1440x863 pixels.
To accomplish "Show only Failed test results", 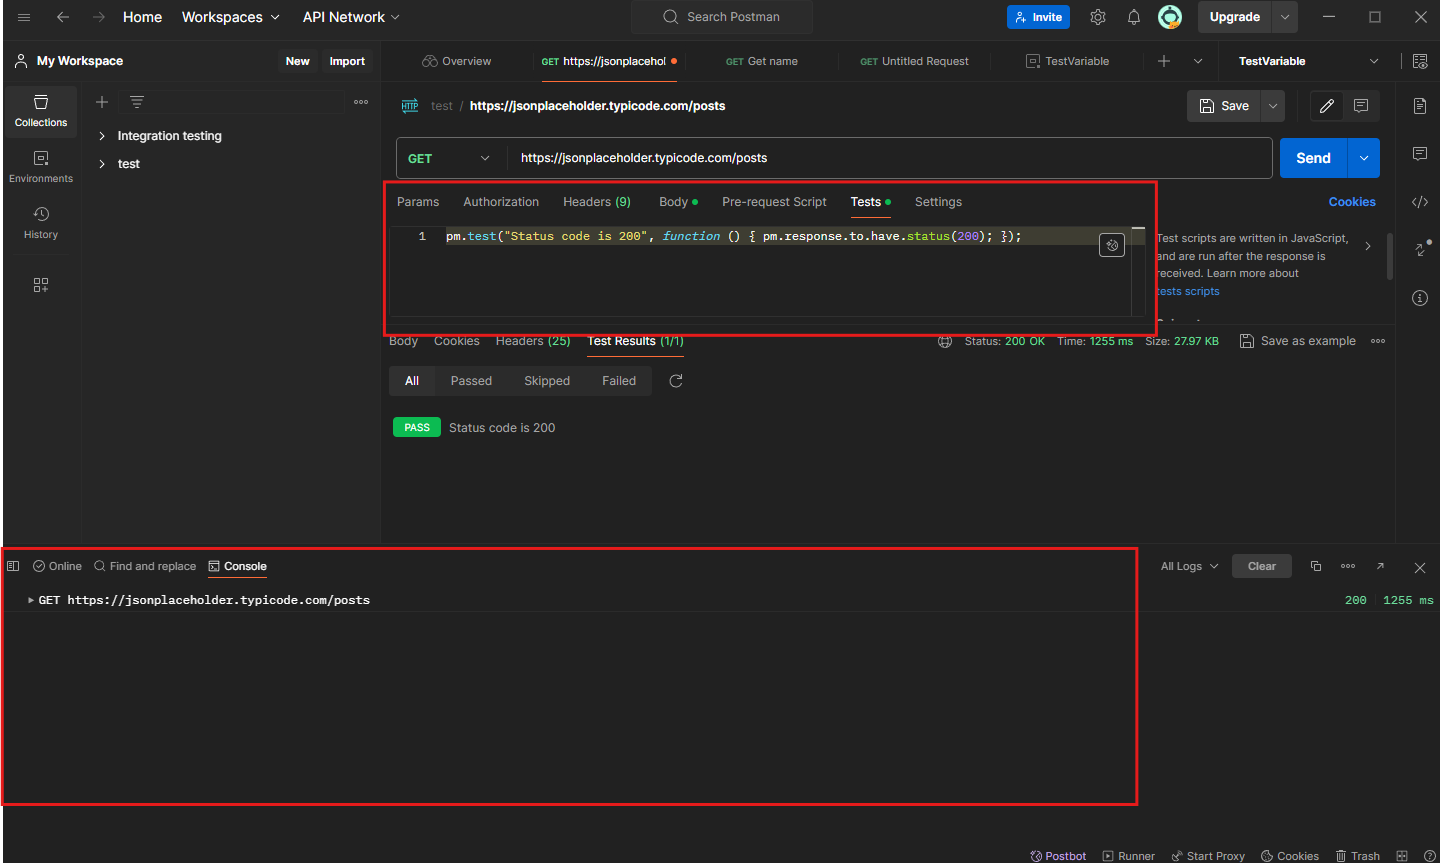I will (x=619, y=381).
